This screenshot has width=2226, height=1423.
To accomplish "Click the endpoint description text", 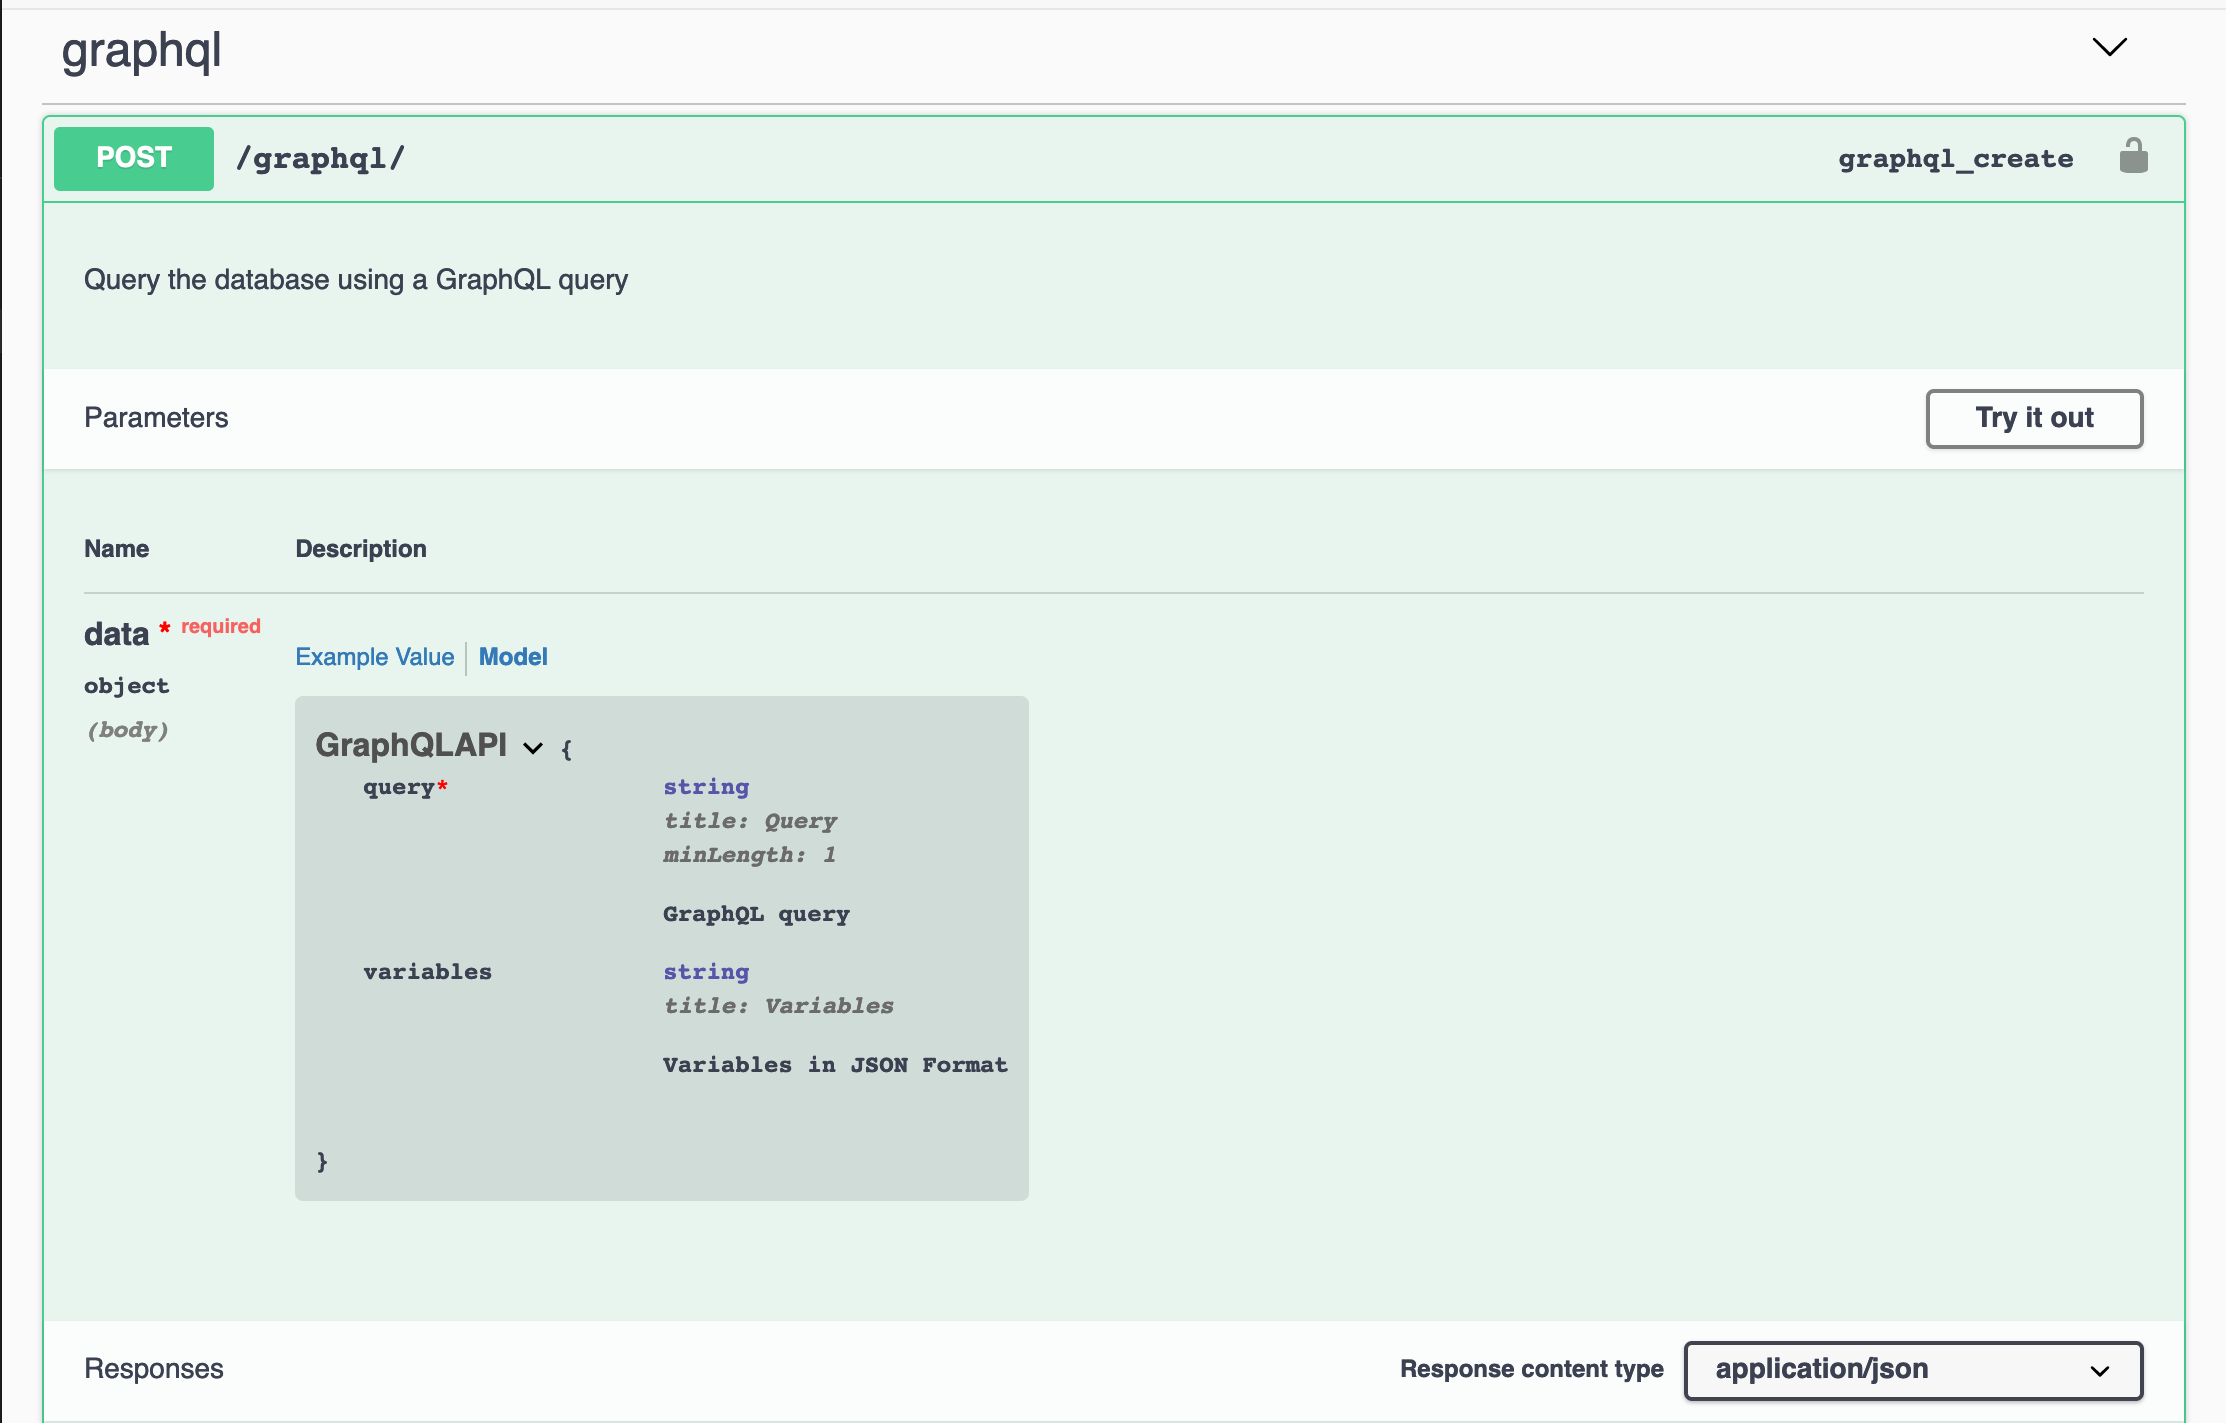I will click(356, 280).
